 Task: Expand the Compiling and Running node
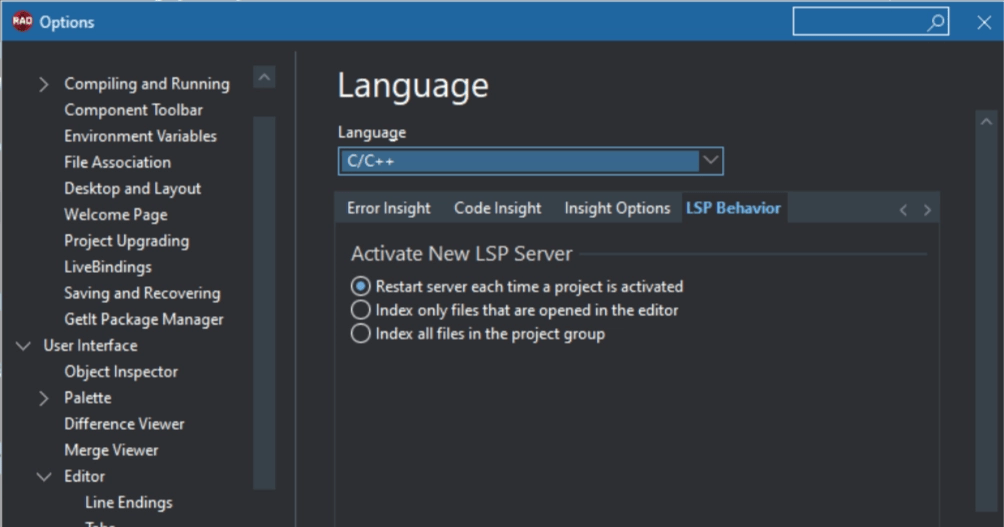tap(43, 85)
